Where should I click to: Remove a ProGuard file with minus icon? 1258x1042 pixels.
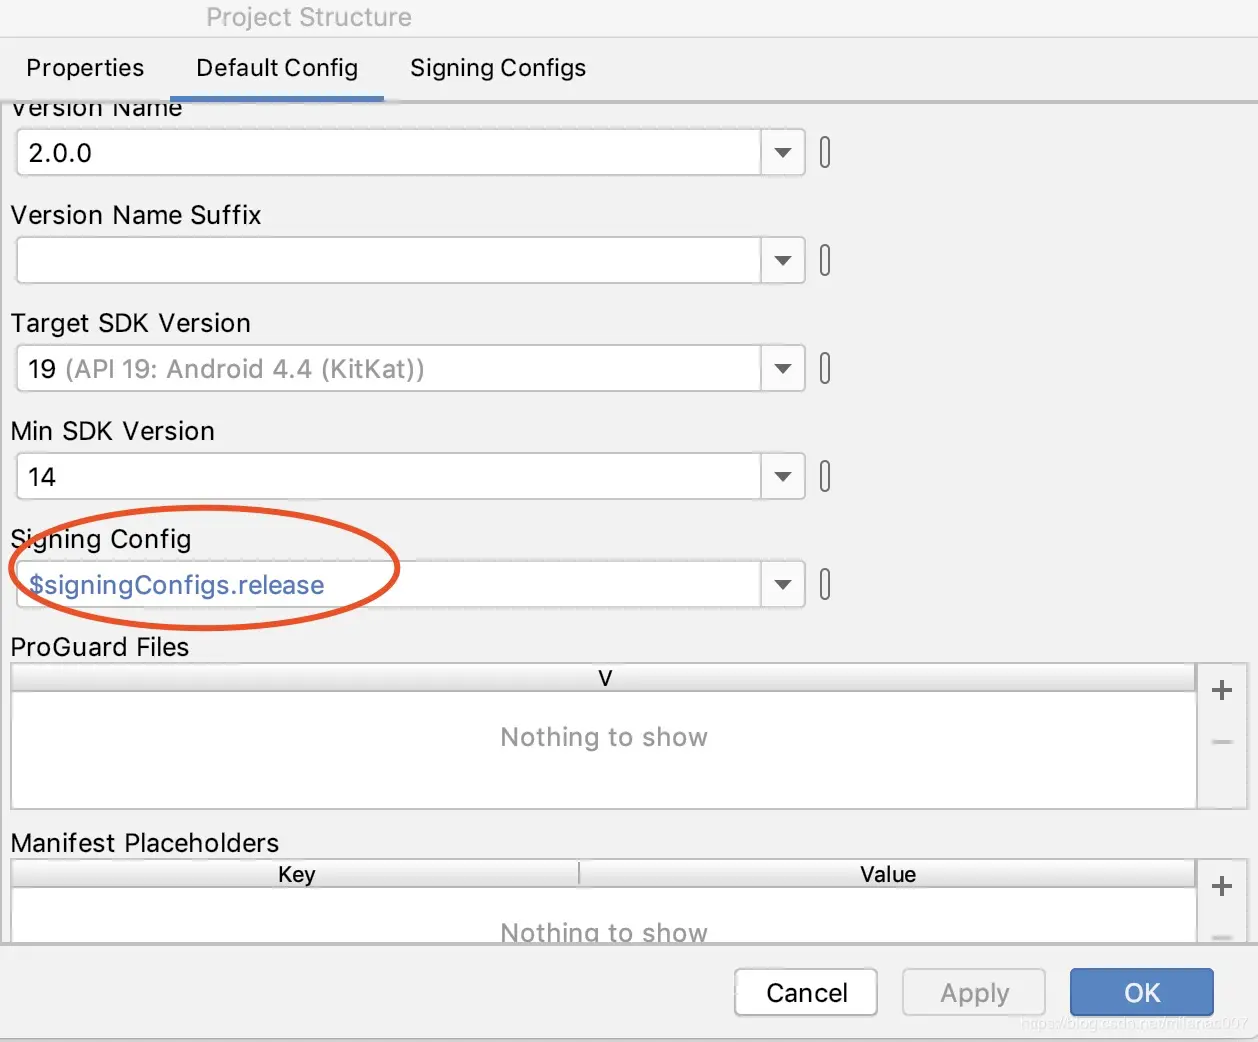(1221, 742)
